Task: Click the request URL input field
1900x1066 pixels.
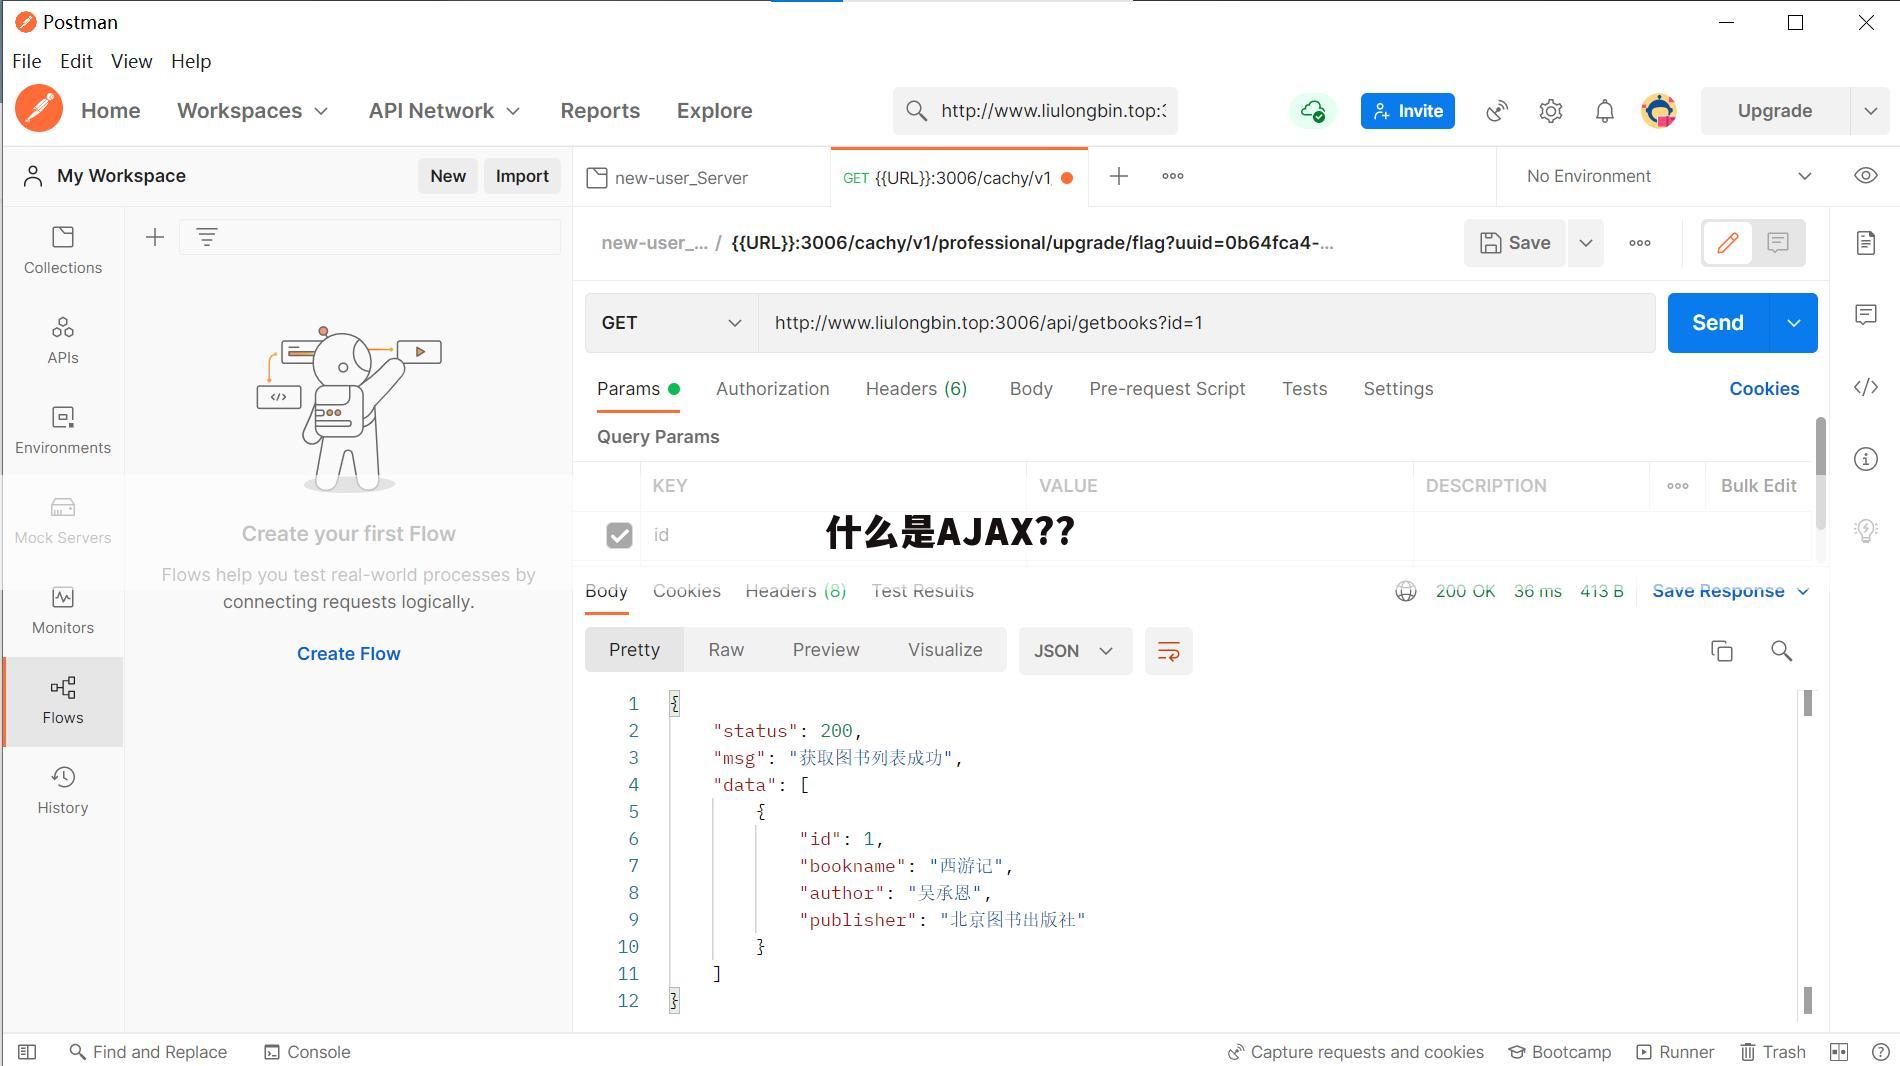Action: click(x=1205, y=323)
